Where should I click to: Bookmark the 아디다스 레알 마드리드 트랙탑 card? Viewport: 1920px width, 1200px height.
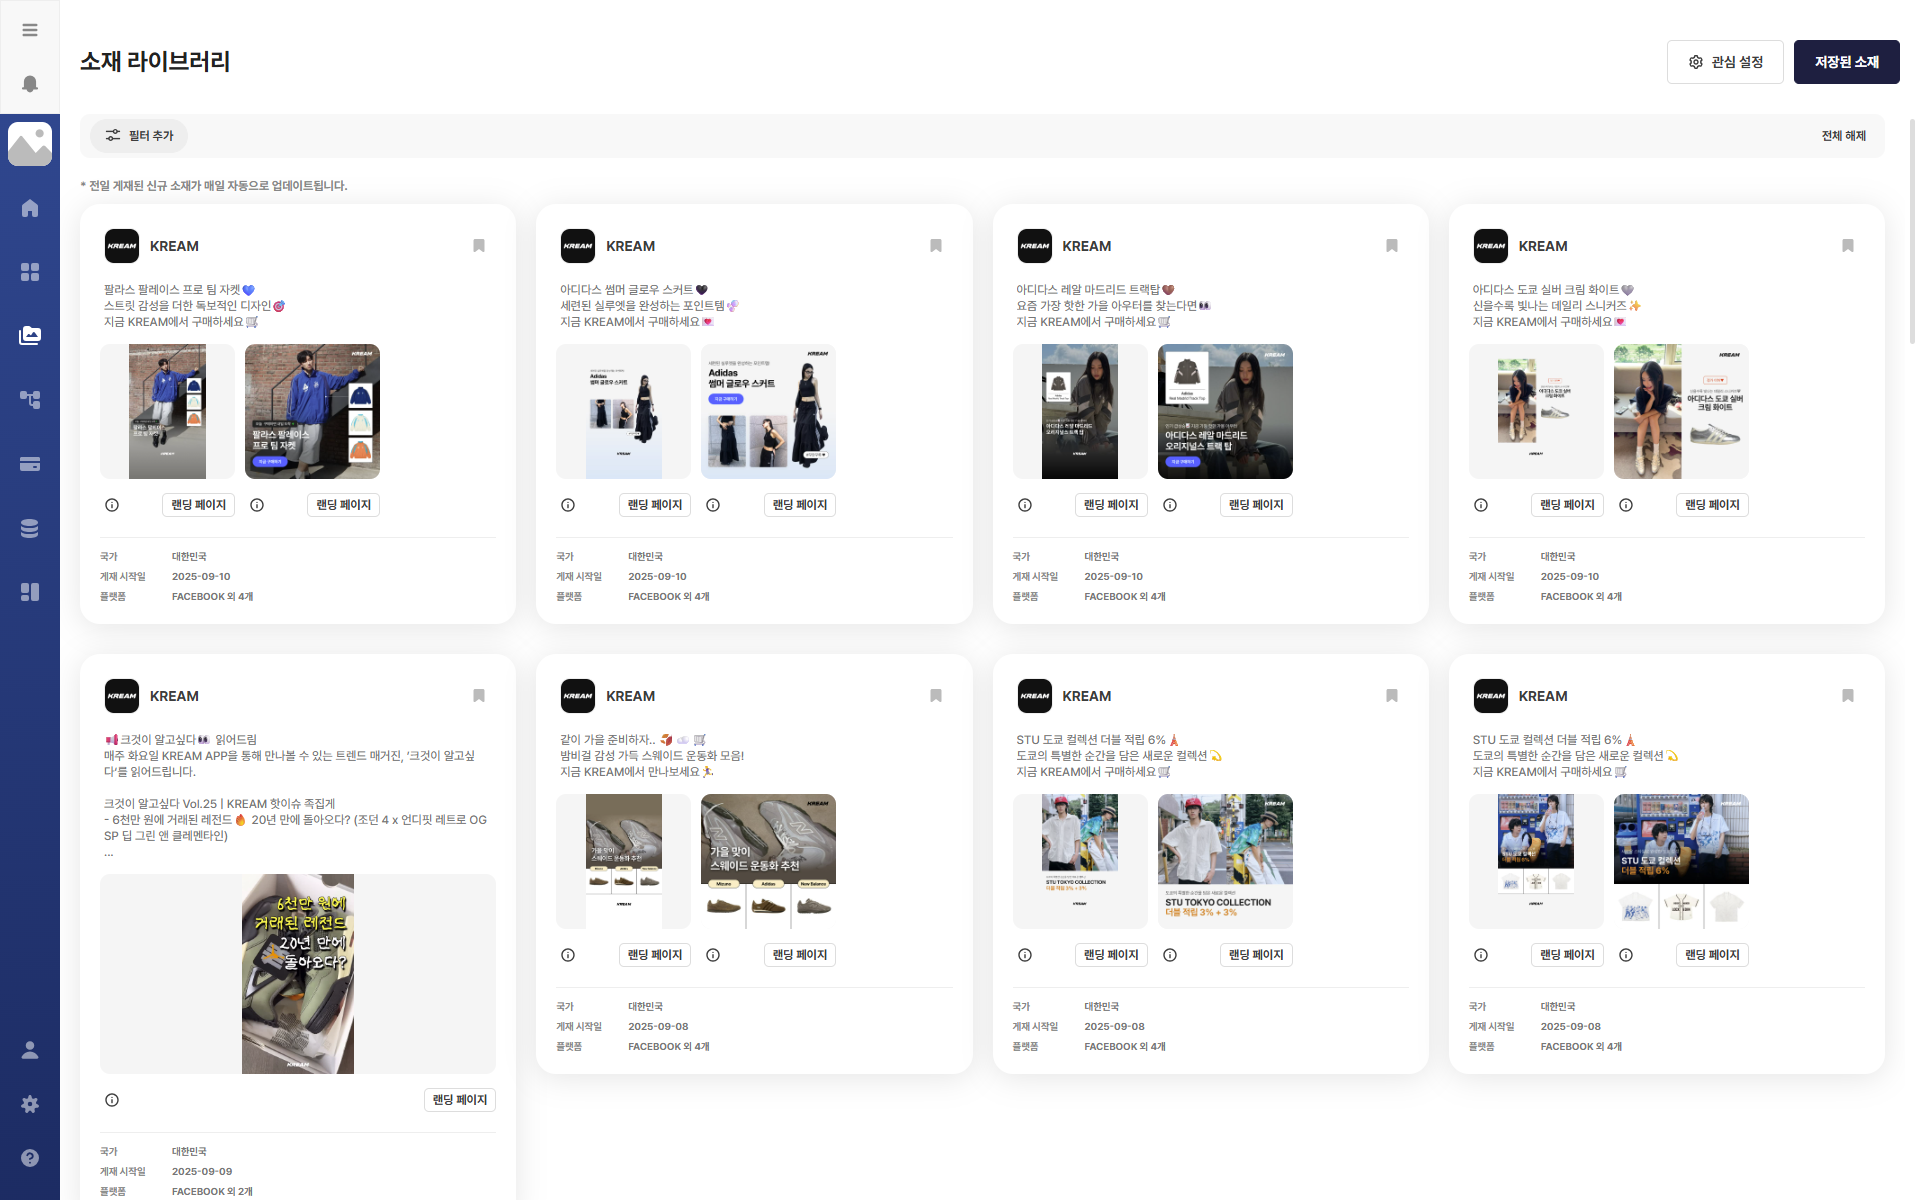click(1392, 246)
